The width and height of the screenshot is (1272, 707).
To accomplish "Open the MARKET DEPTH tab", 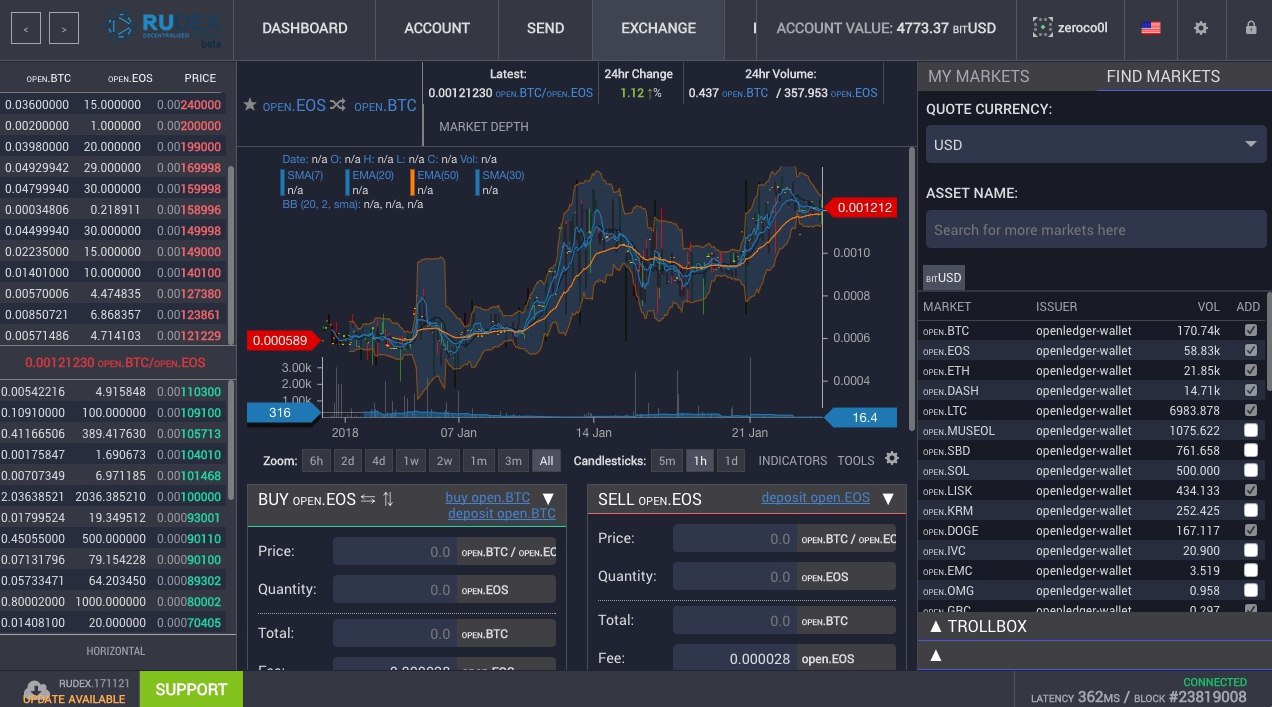I will (x=484, y=127).
